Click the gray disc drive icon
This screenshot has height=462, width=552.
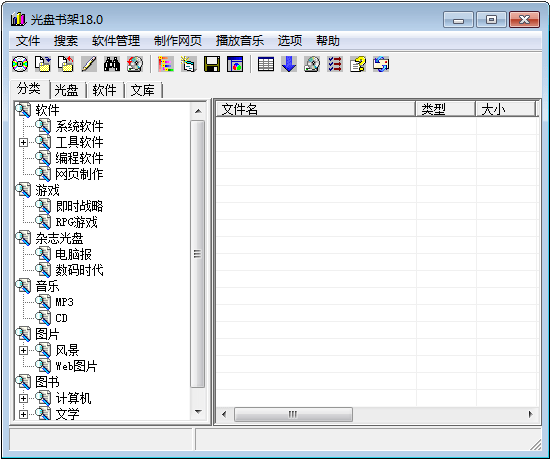pos(312,64)
